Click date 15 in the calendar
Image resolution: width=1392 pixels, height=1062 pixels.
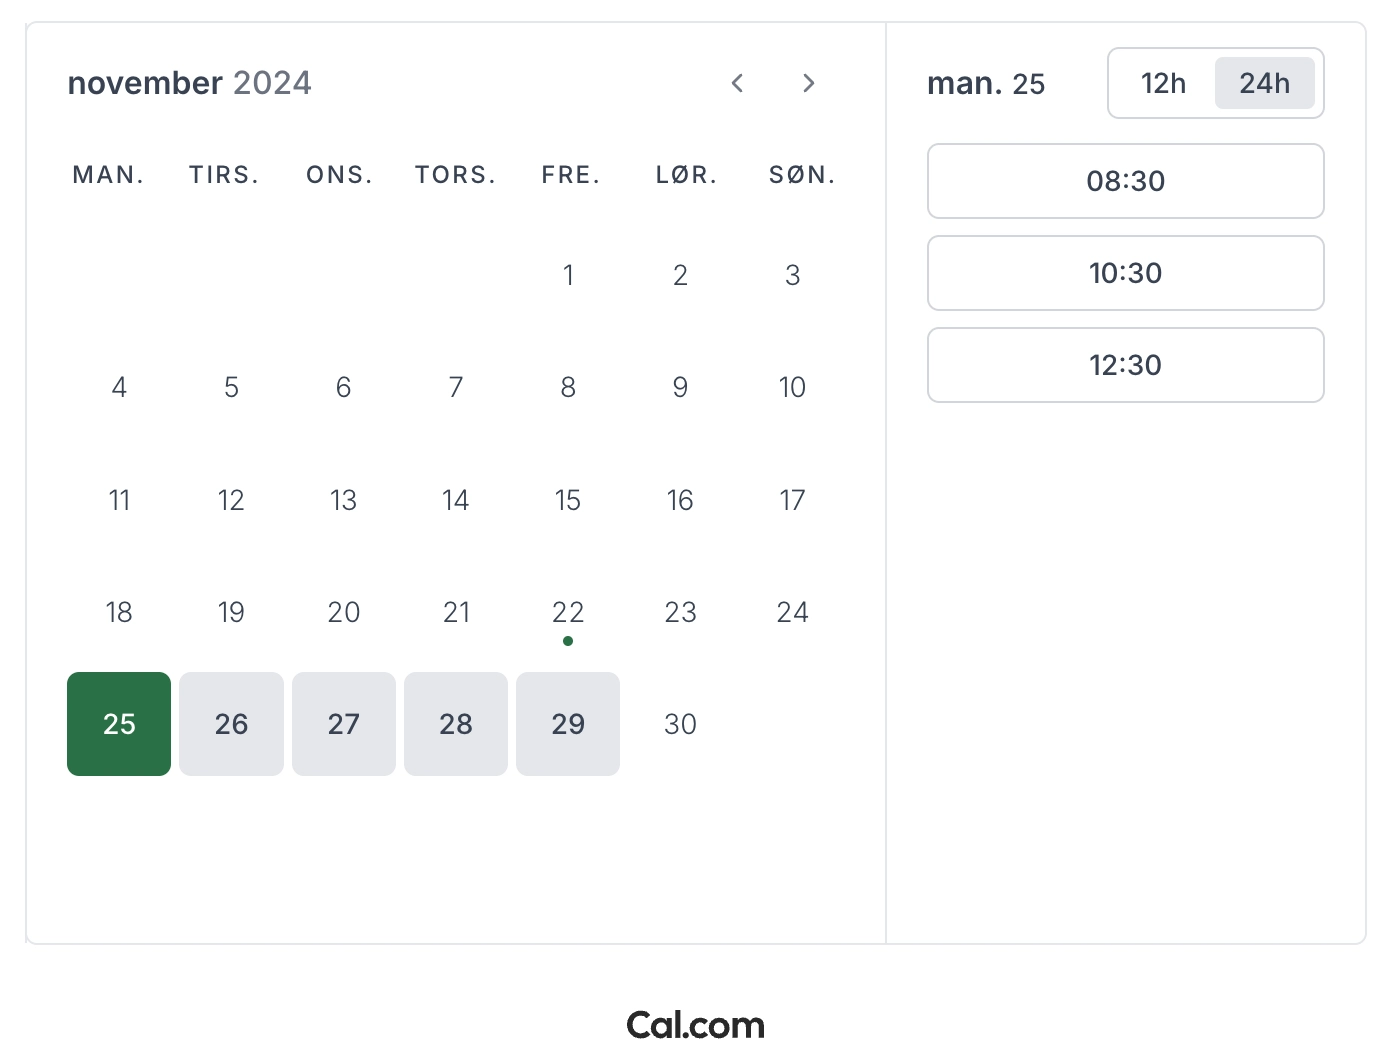click(568, 500)
